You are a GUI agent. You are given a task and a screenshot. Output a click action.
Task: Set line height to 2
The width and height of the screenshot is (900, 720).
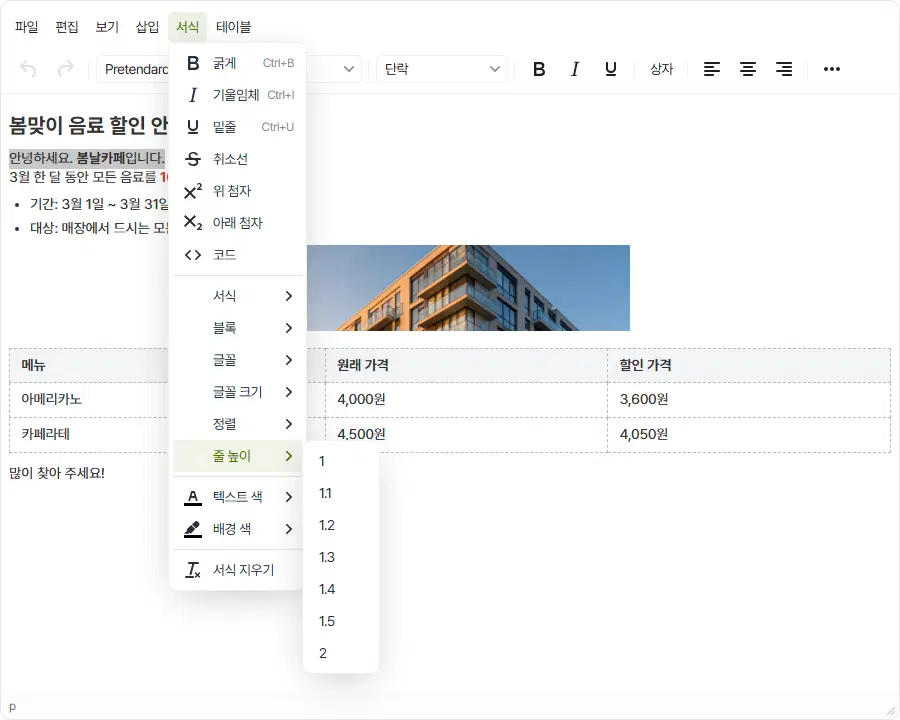(x=340, y=653)
